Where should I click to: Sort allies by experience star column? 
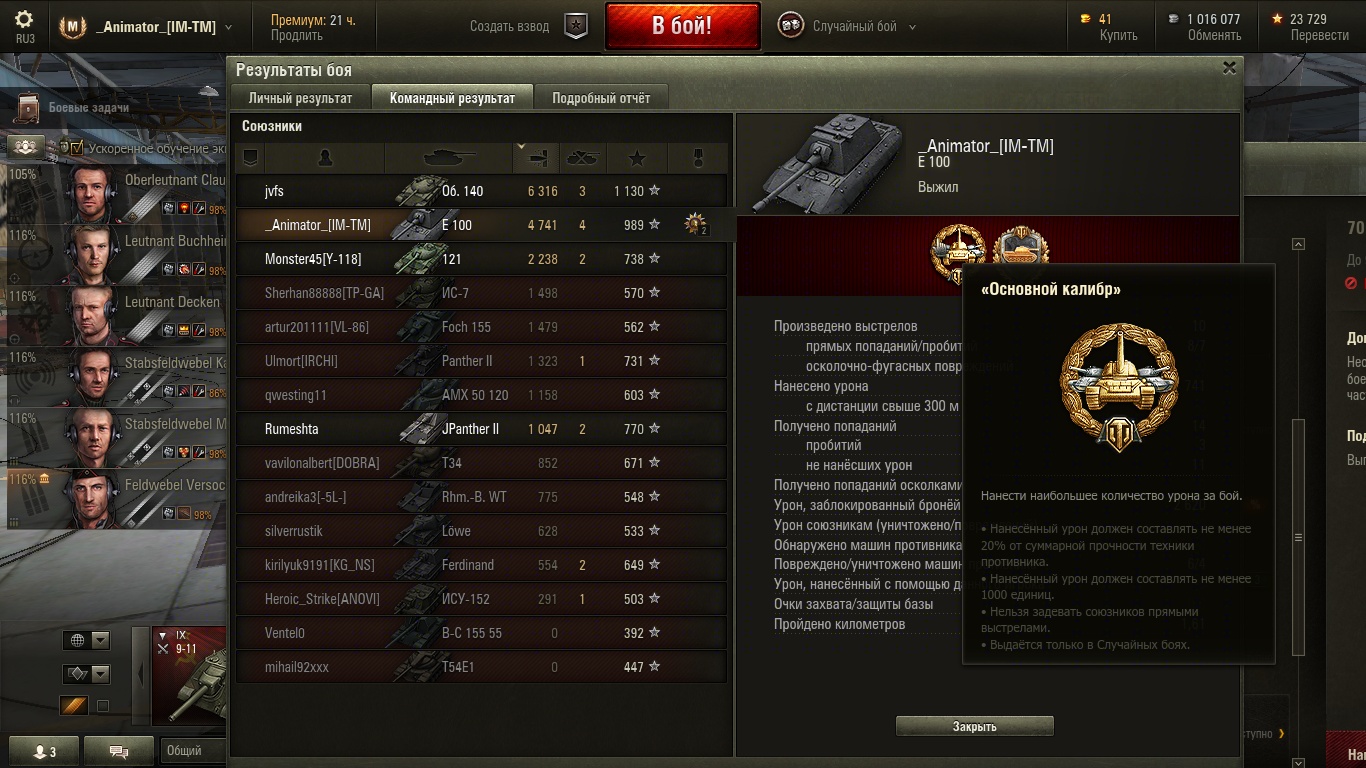637,158
